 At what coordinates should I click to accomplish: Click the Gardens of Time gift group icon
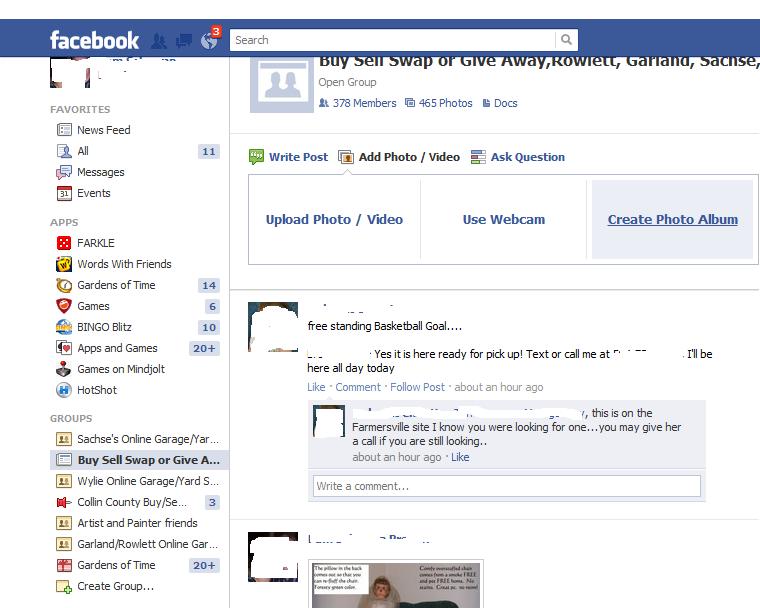click(x=64, y=565)
